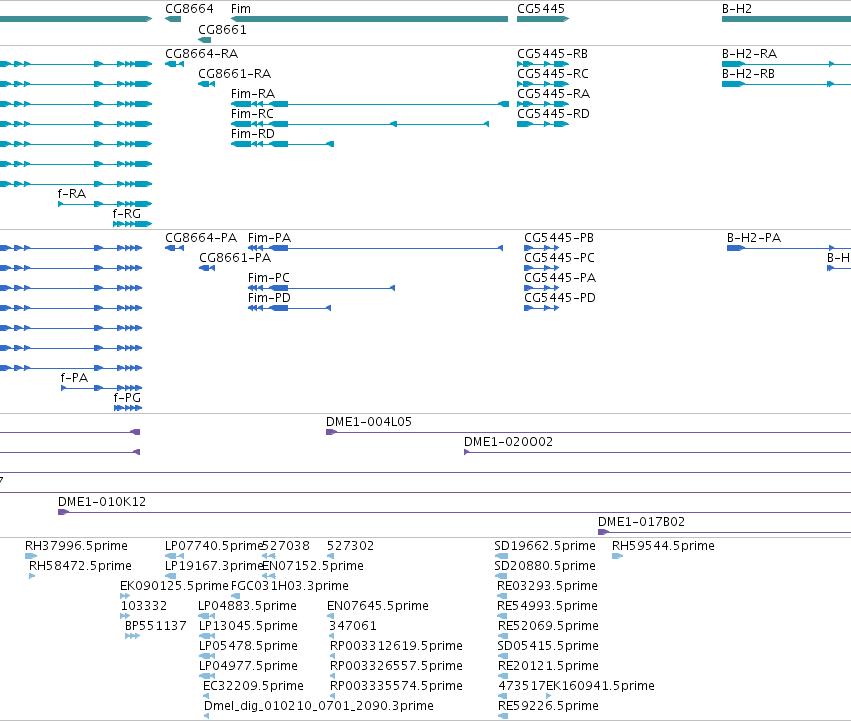The width and height of the screenshot is (851, 721).
Task: Click the RE03293.5prime EST label
Action: 547,586
